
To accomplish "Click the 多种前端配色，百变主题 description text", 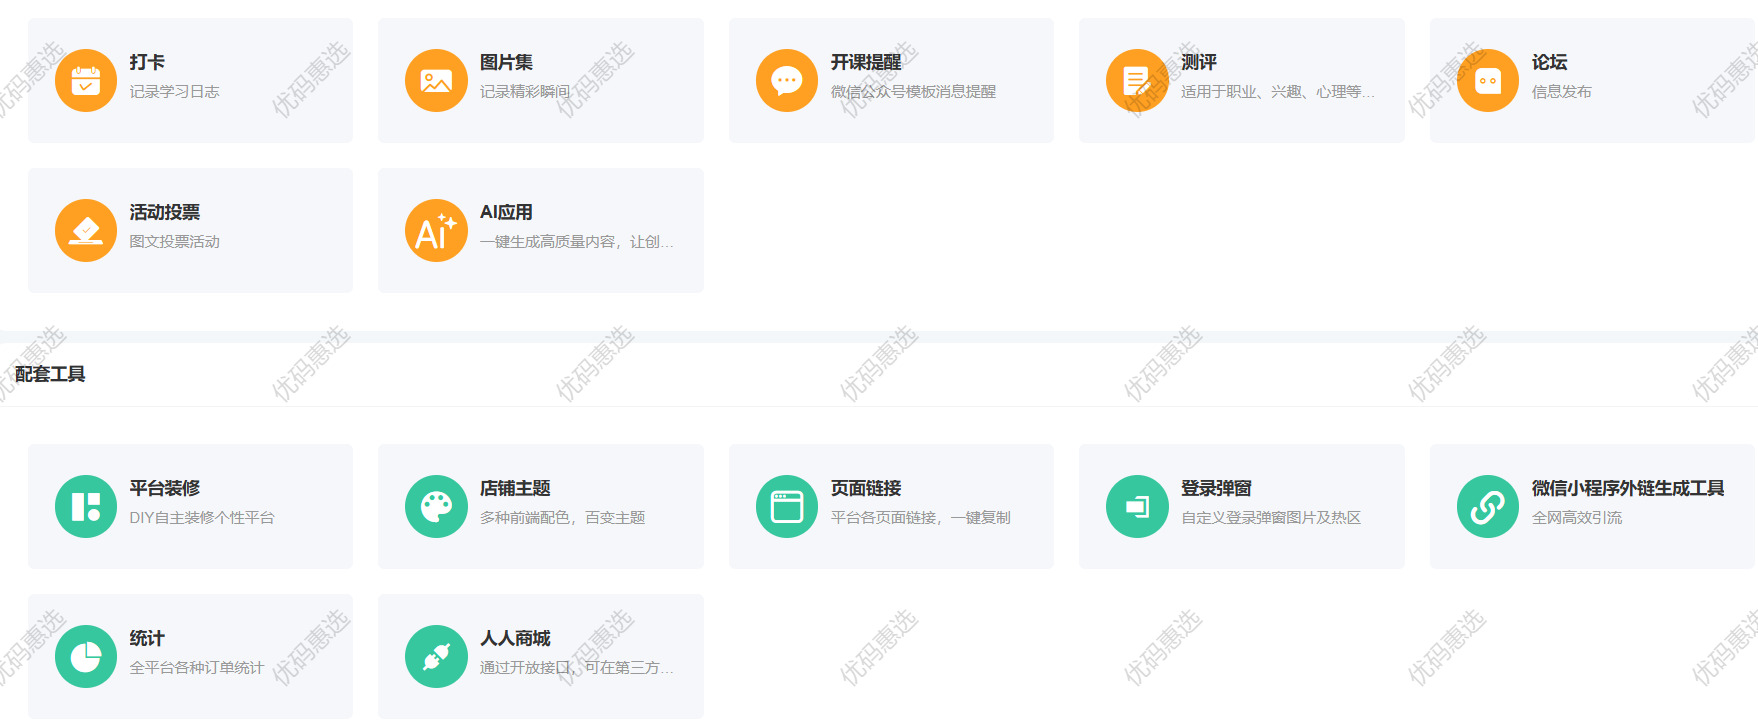I will click(562, 518).
